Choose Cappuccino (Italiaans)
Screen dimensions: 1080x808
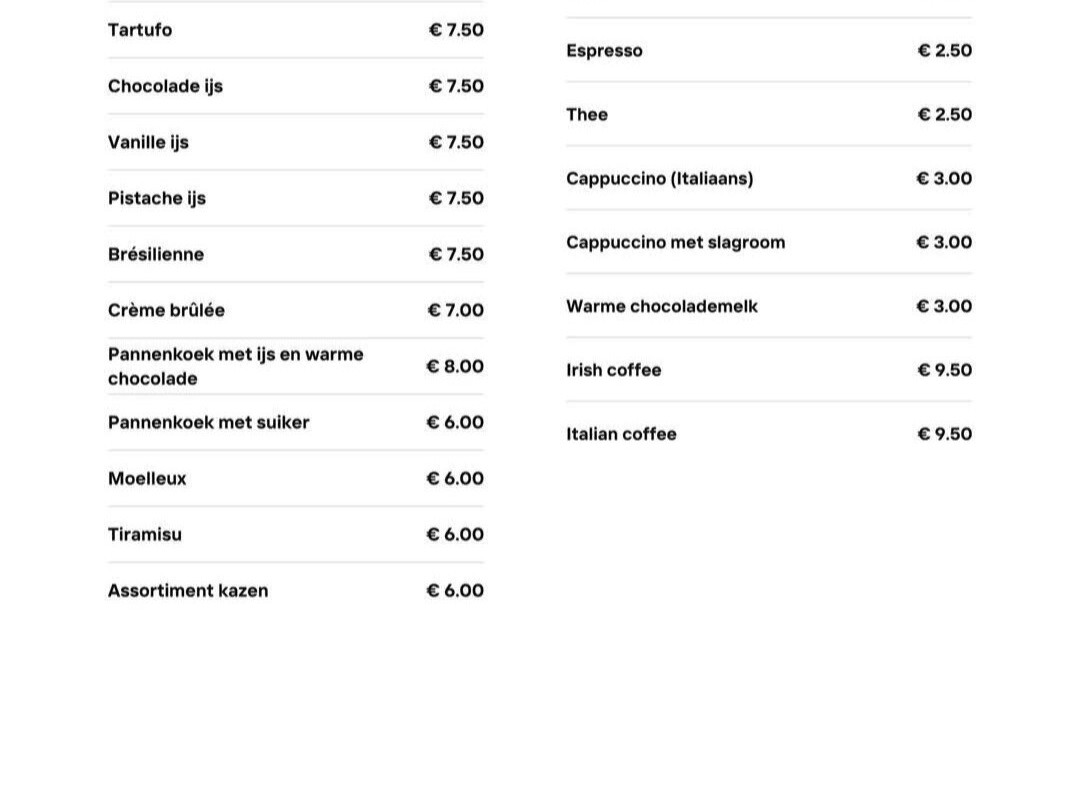(x=659, y=178)
